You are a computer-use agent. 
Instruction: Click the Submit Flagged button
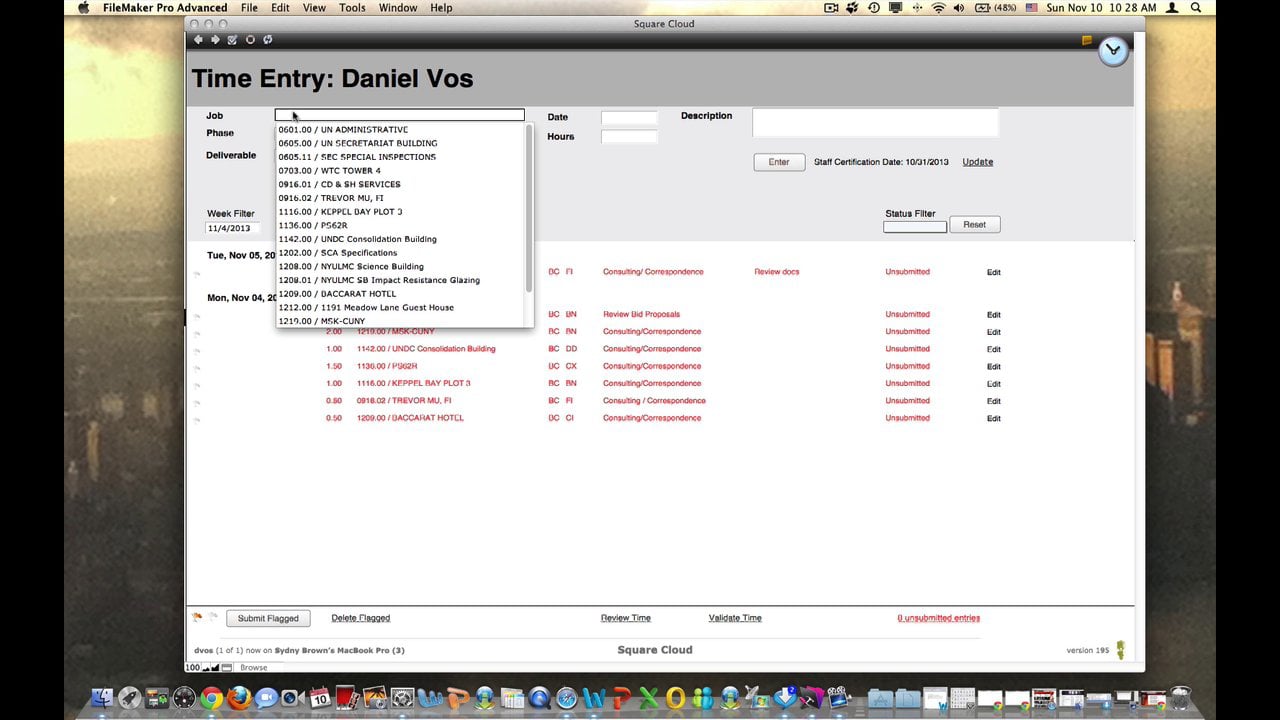tap(268, 618)
